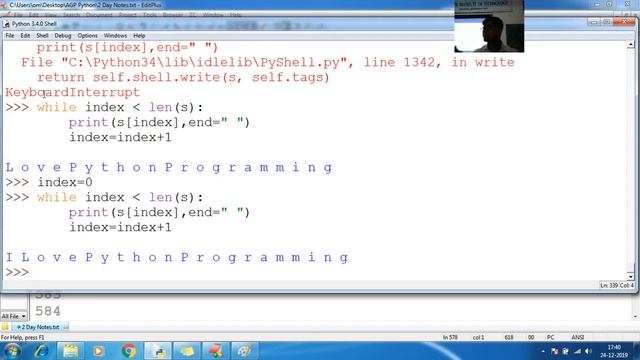640x360 pixels.
Task: Click the PyShell.py traceback file line
Action: (x=268, y=62)
